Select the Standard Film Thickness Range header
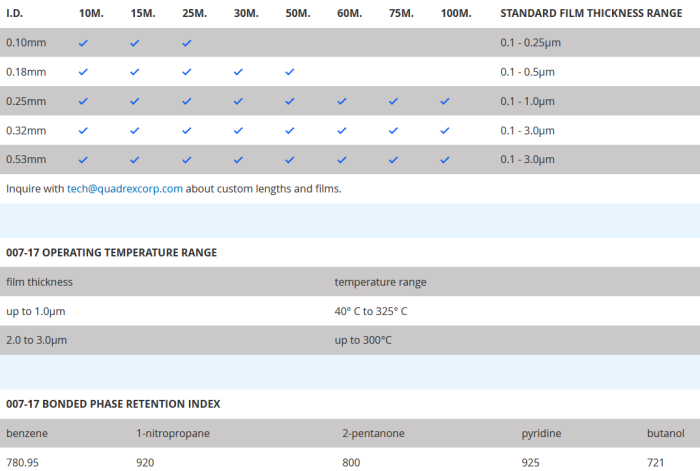 pos(591,13)
